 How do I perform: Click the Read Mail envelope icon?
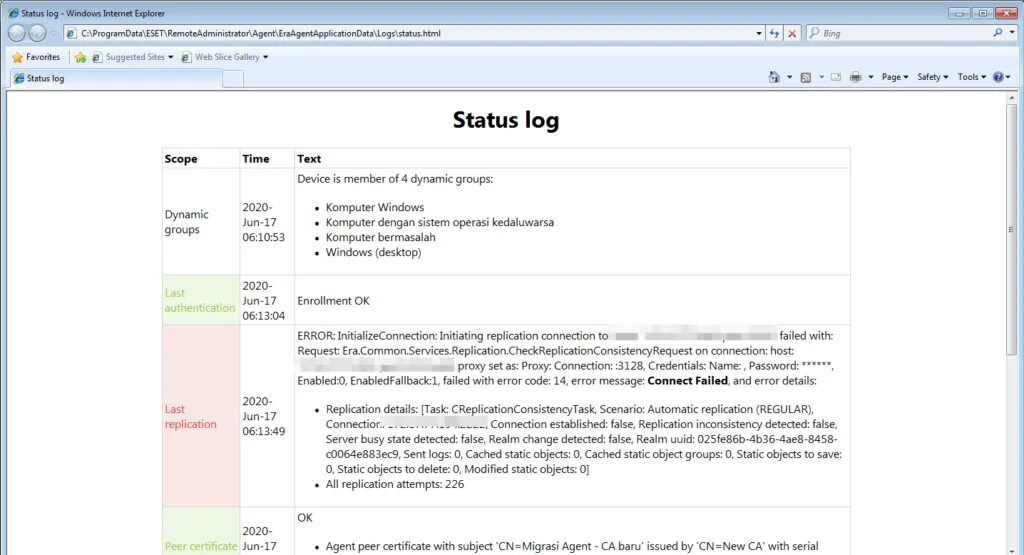point(836,77)
